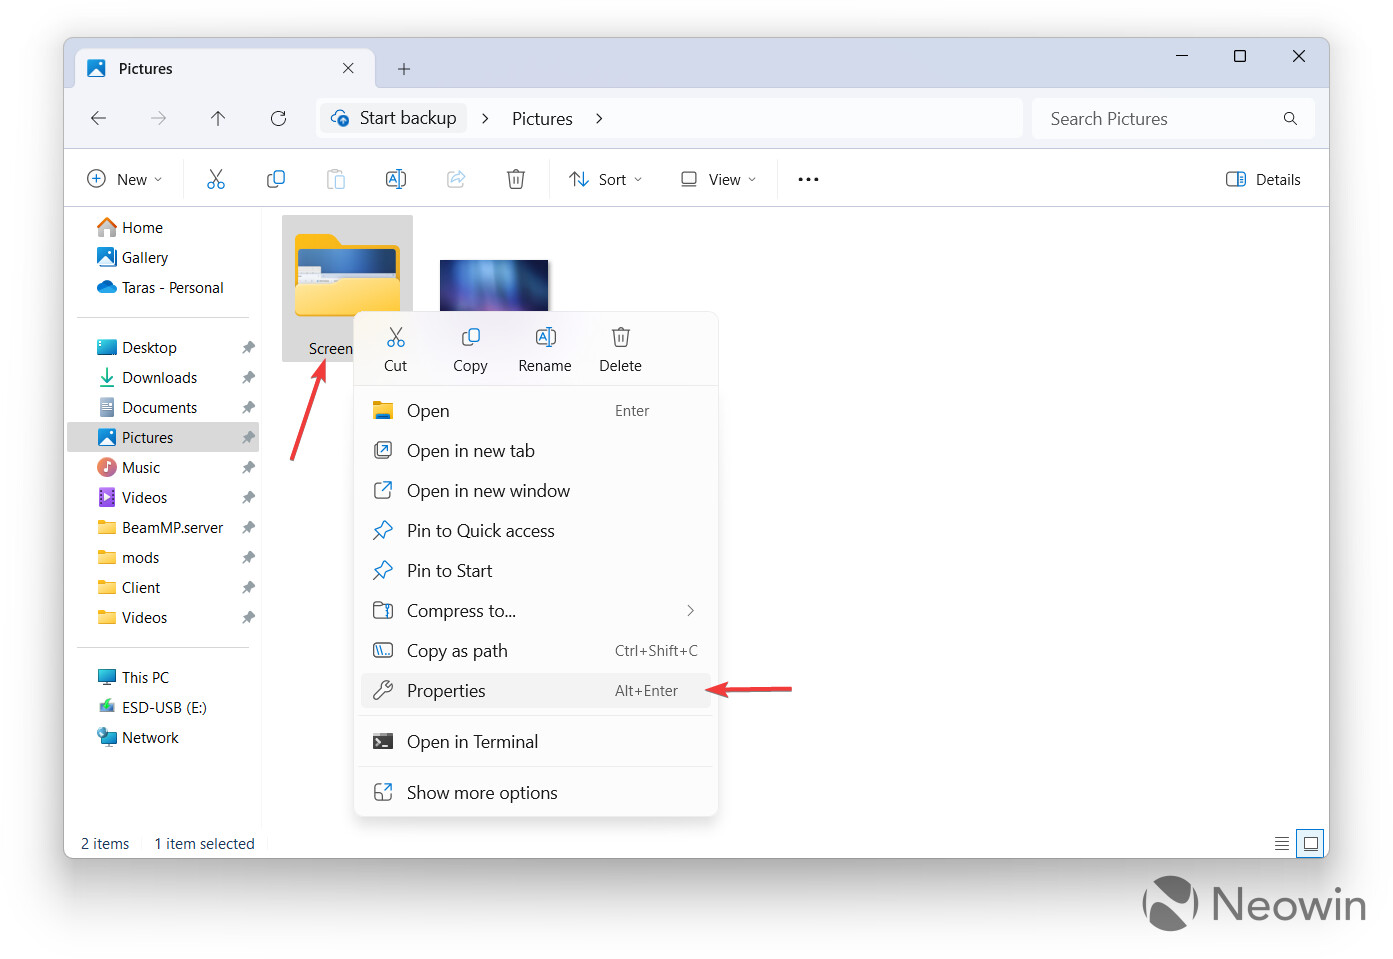The height and width of the screenshot is (959, 1393).
Task: Expand the chevron after Start backup
Action: 485,118
